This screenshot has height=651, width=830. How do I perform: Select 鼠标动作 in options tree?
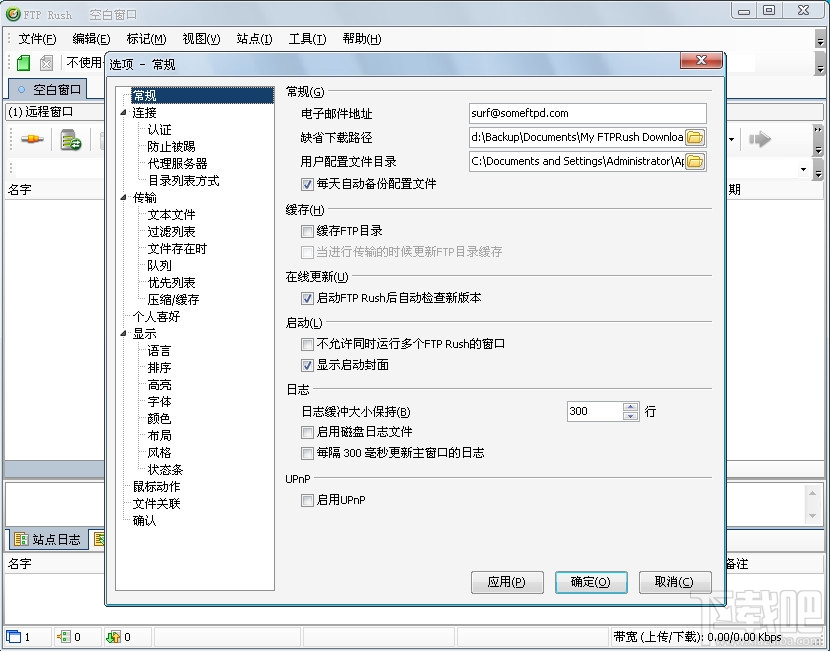click(156, 486)
